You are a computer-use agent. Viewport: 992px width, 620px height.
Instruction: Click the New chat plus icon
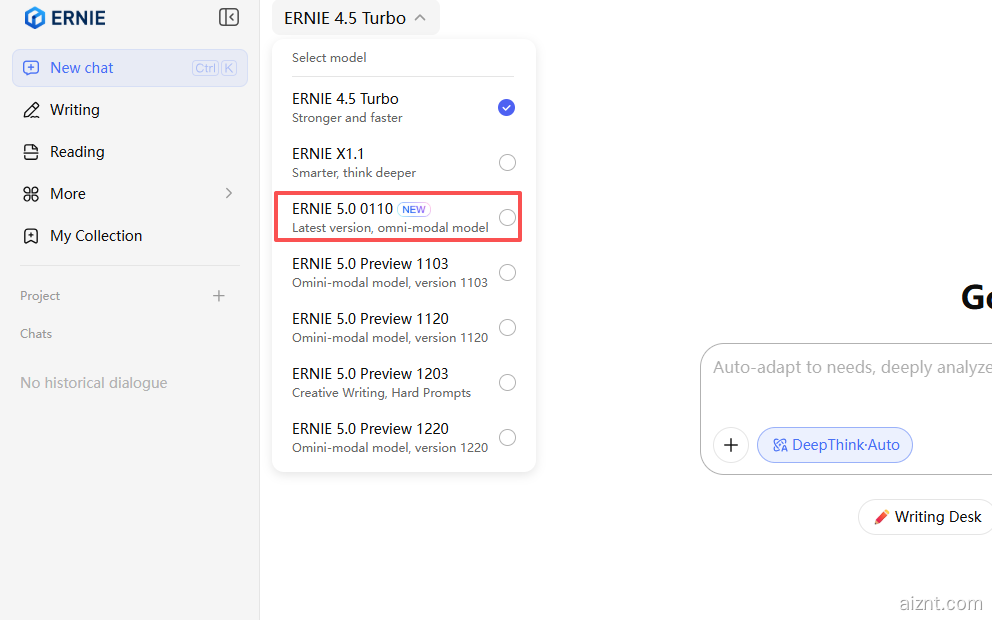[31, 68]
